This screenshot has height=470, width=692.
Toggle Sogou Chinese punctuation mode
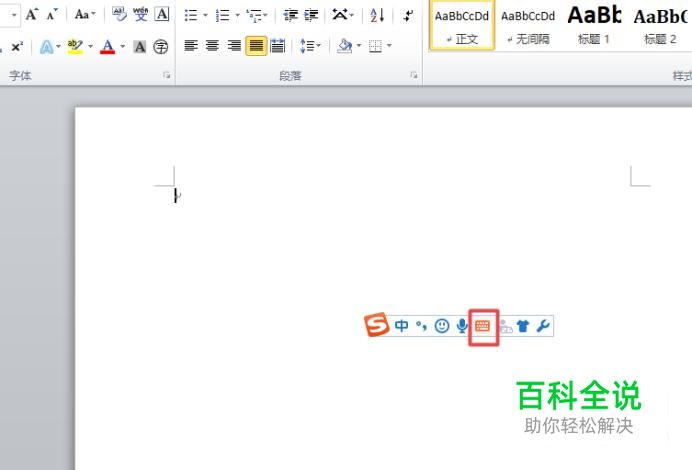421,326
